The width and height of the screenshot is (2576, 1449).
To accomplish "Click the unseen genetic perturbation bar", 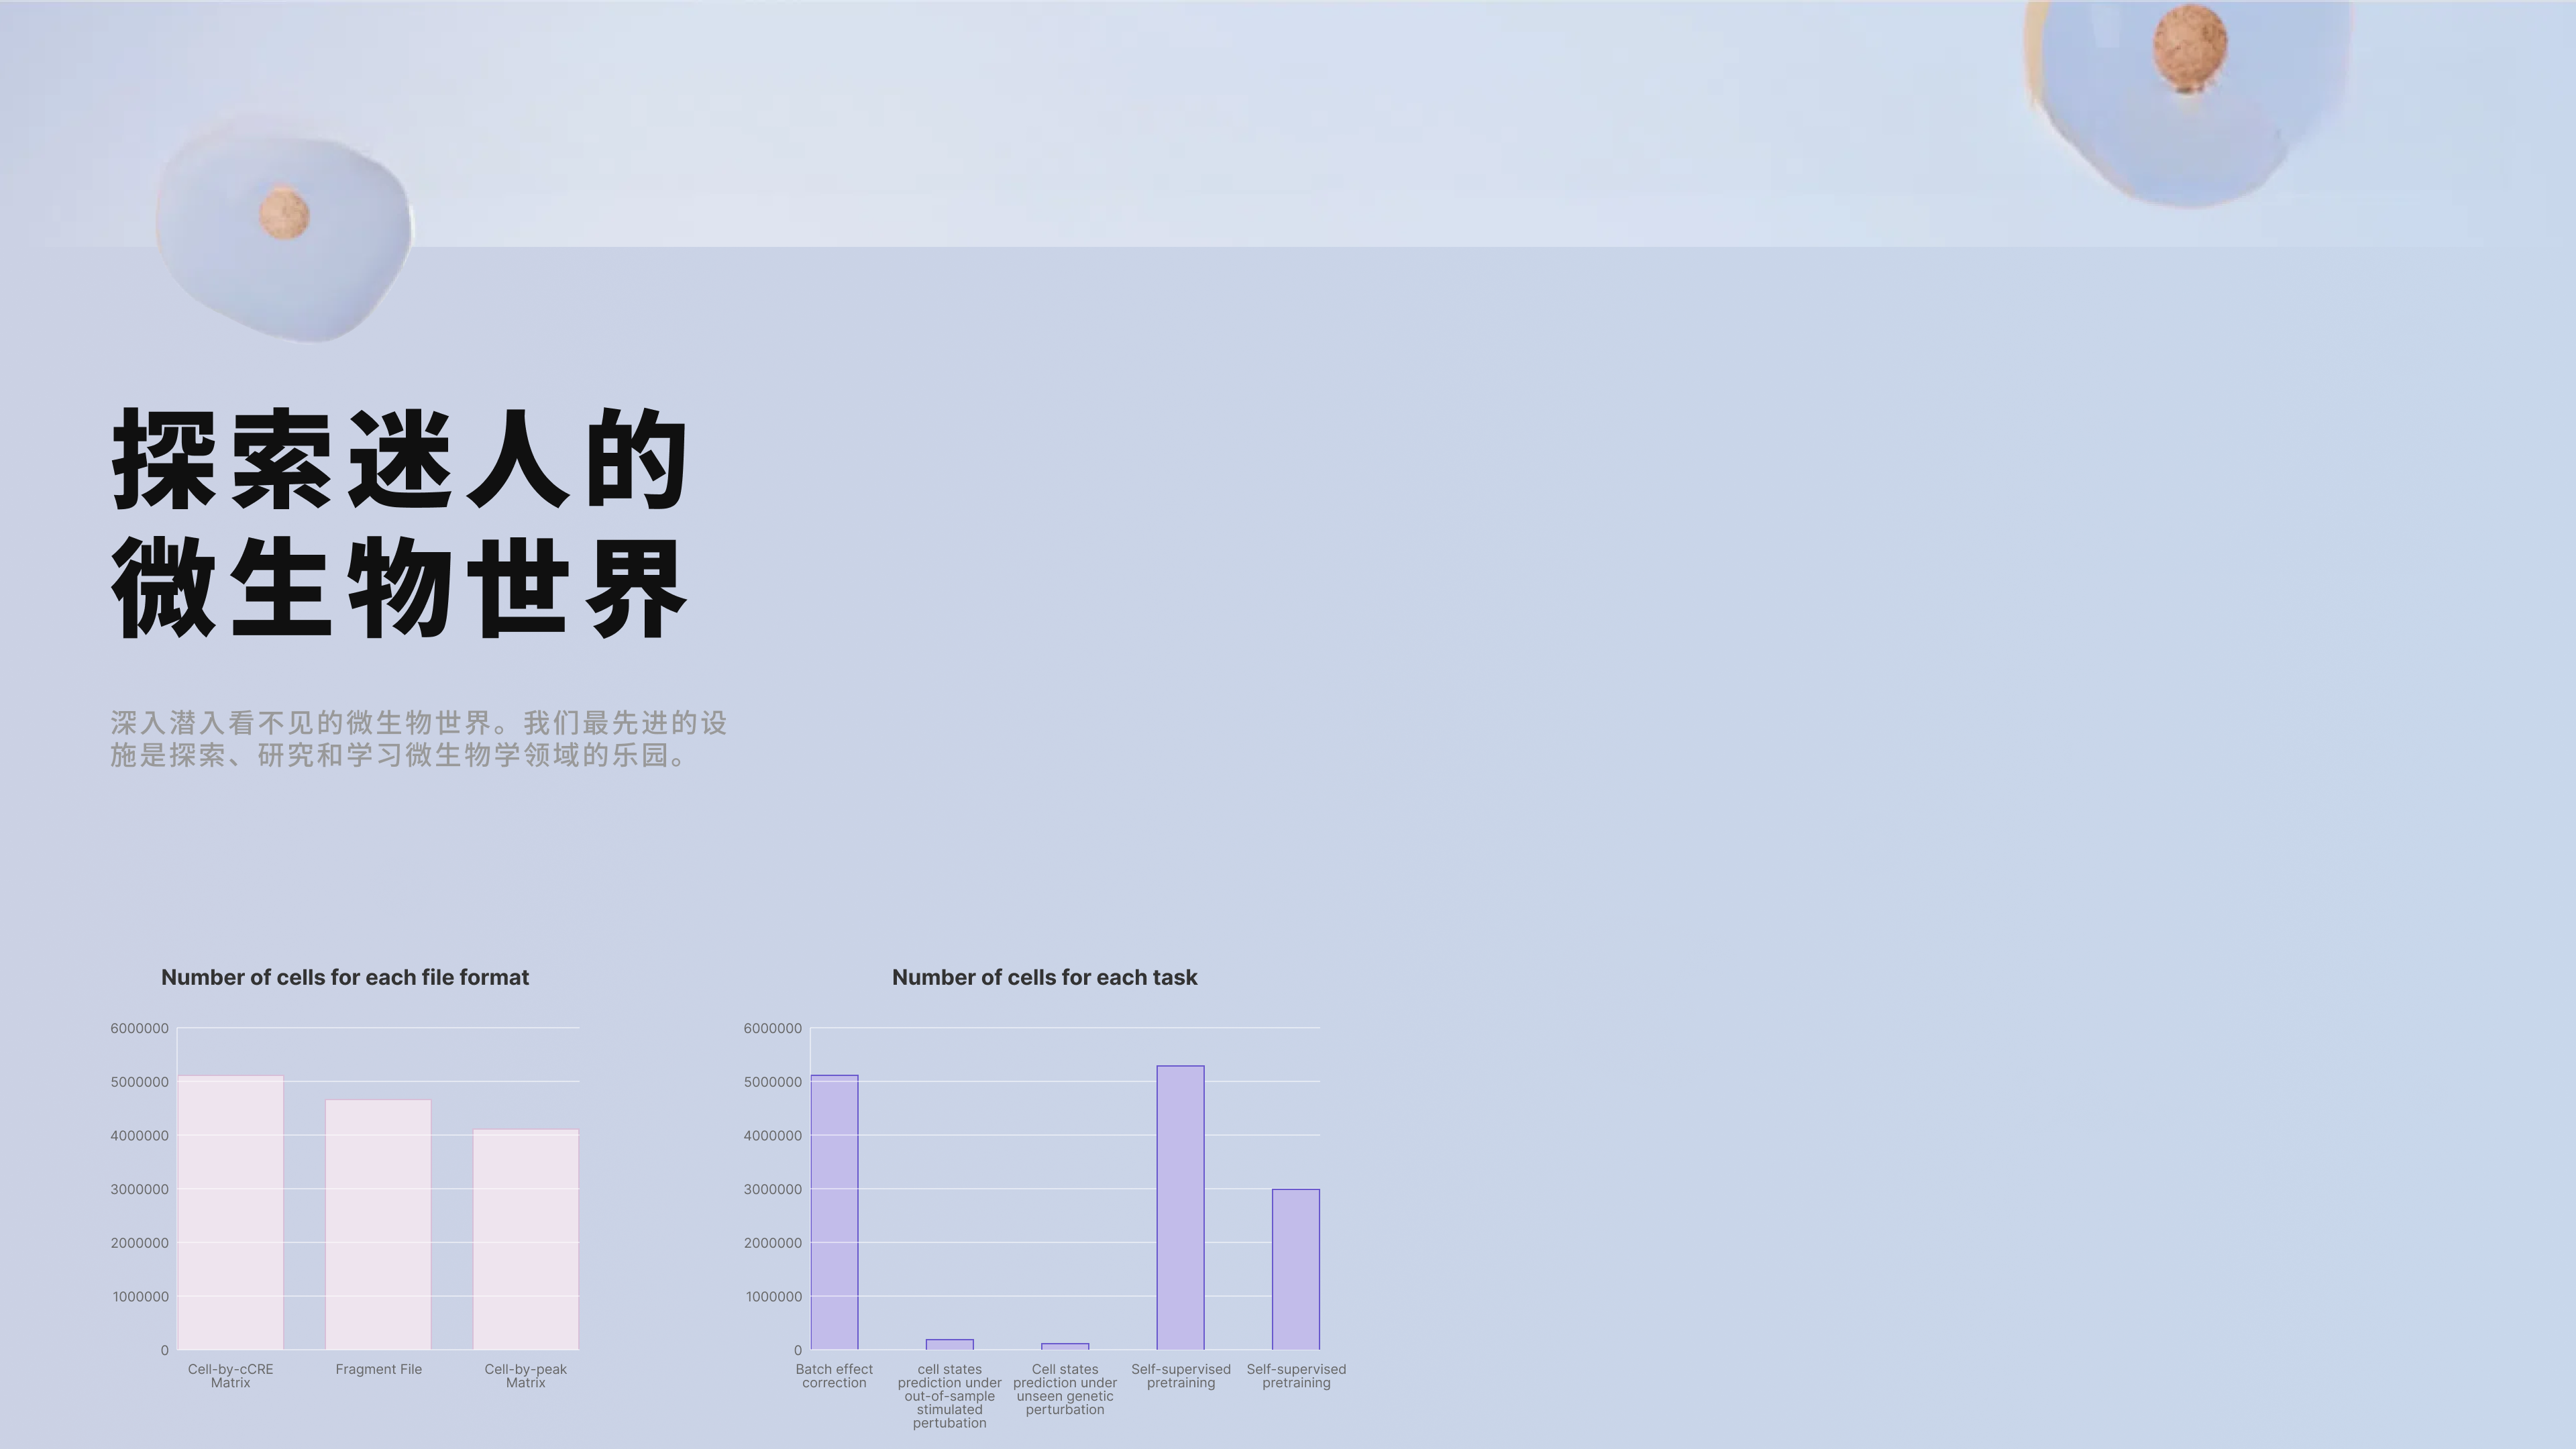I will point(1065,1347).
